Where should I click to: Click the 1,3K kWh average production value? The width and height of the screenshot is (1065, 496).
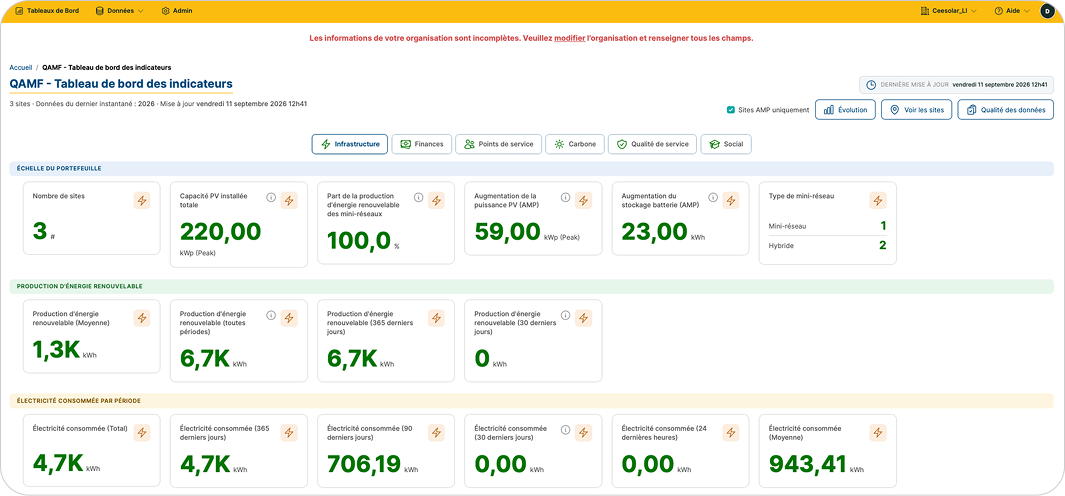click(x=56, y=350)
